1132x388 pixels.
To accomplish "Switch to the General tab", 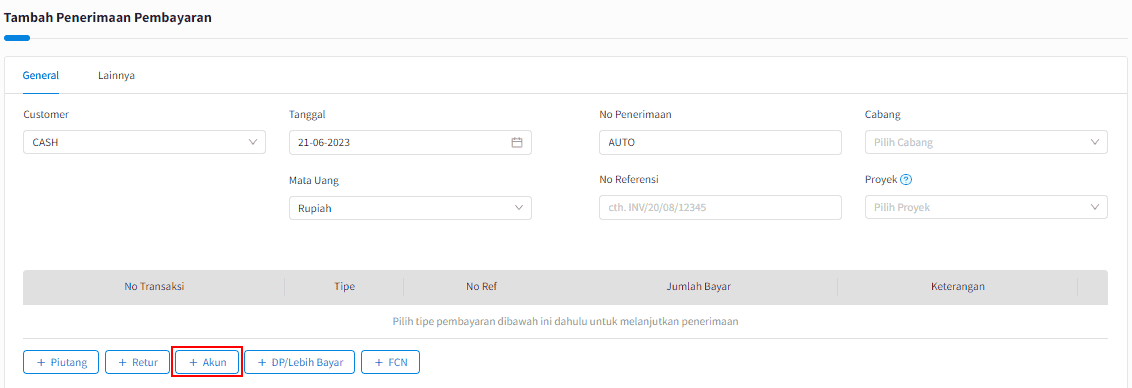I will coord(40,75).
